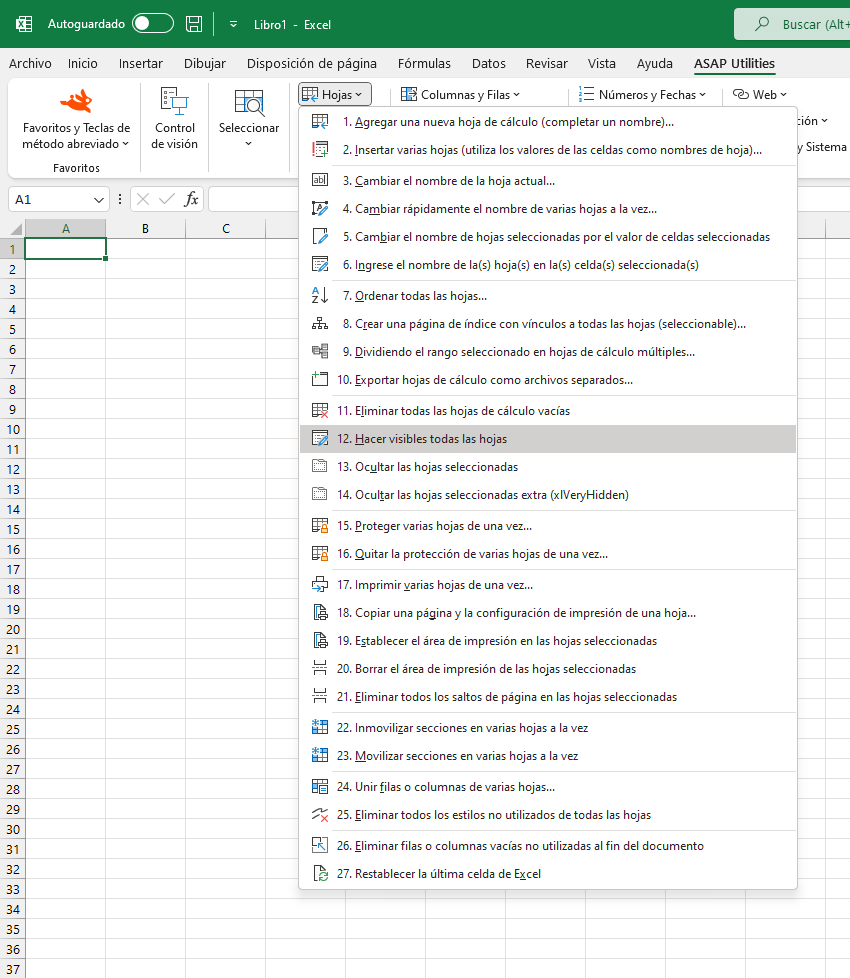The width and height of the screenshot is (850, 978).
Task: Click icon for Dividiendo el rango seleccionado
Action: 320,351
